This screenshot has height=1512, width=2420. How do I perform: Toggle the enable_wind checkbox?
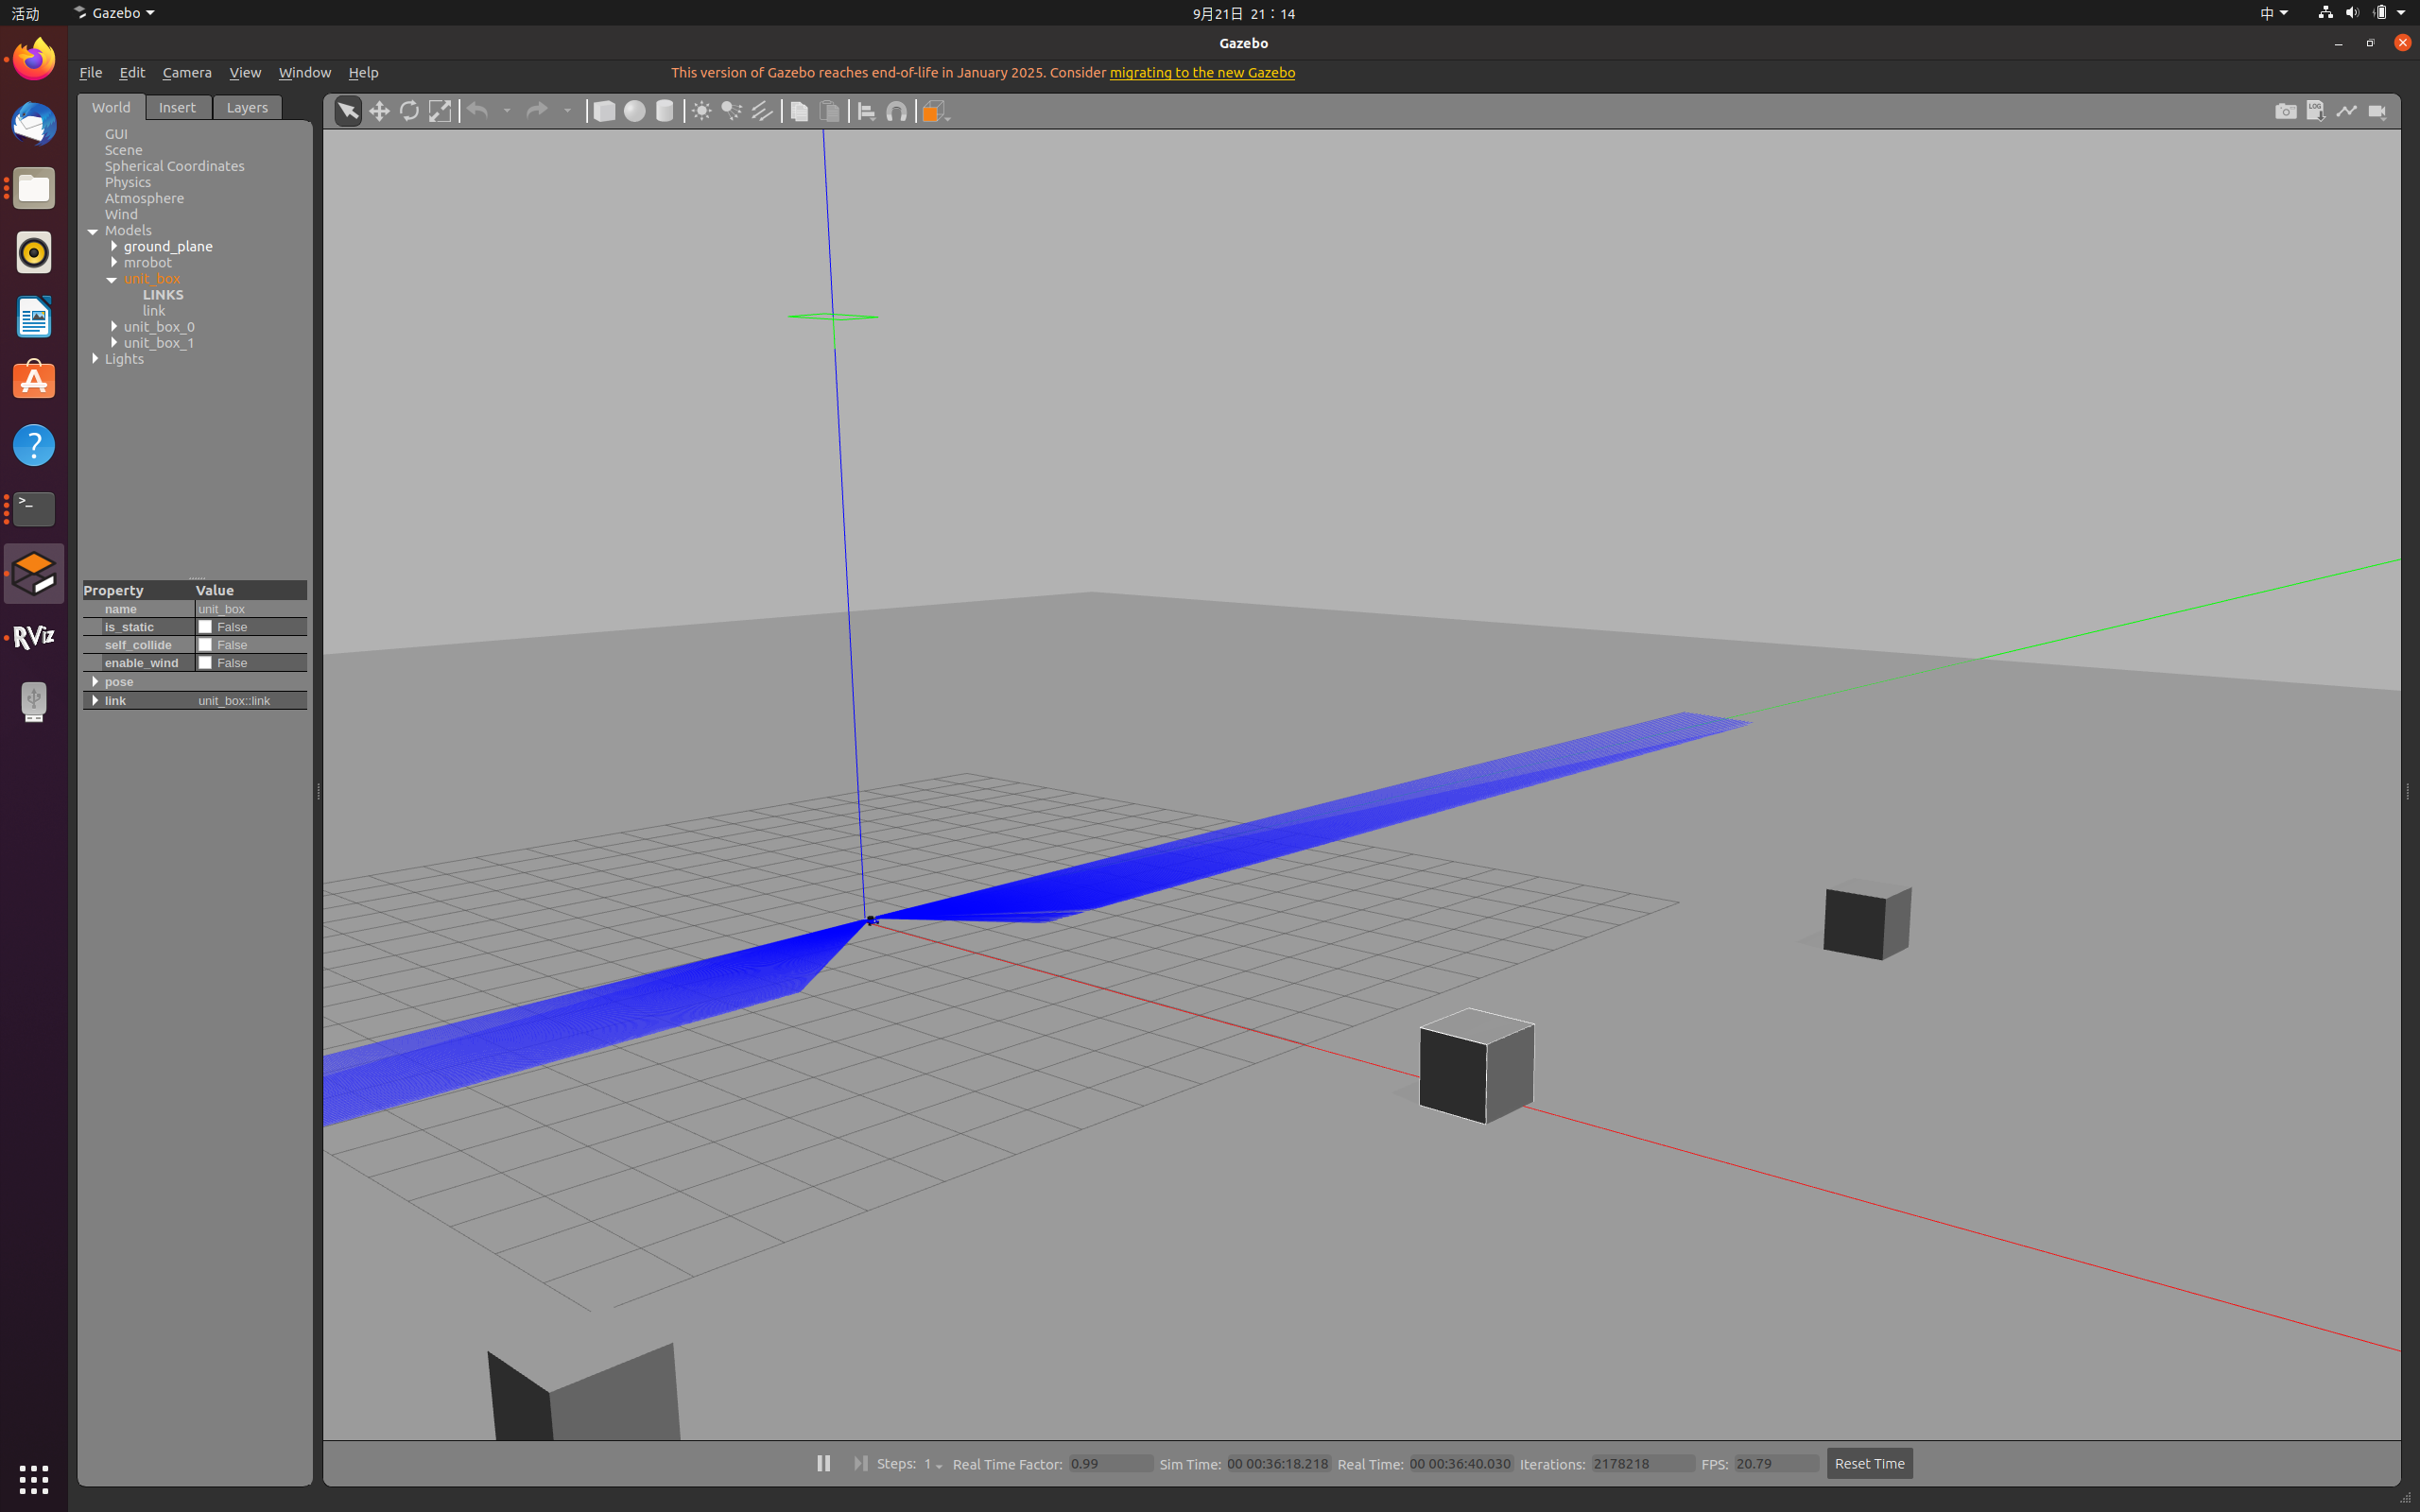point(205,663)
